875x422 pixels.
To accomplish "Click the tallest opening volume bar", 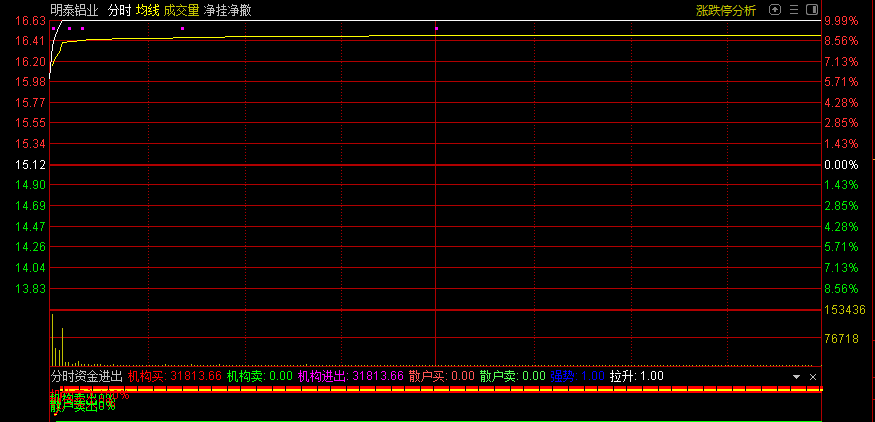I will (x=52, y=340).
